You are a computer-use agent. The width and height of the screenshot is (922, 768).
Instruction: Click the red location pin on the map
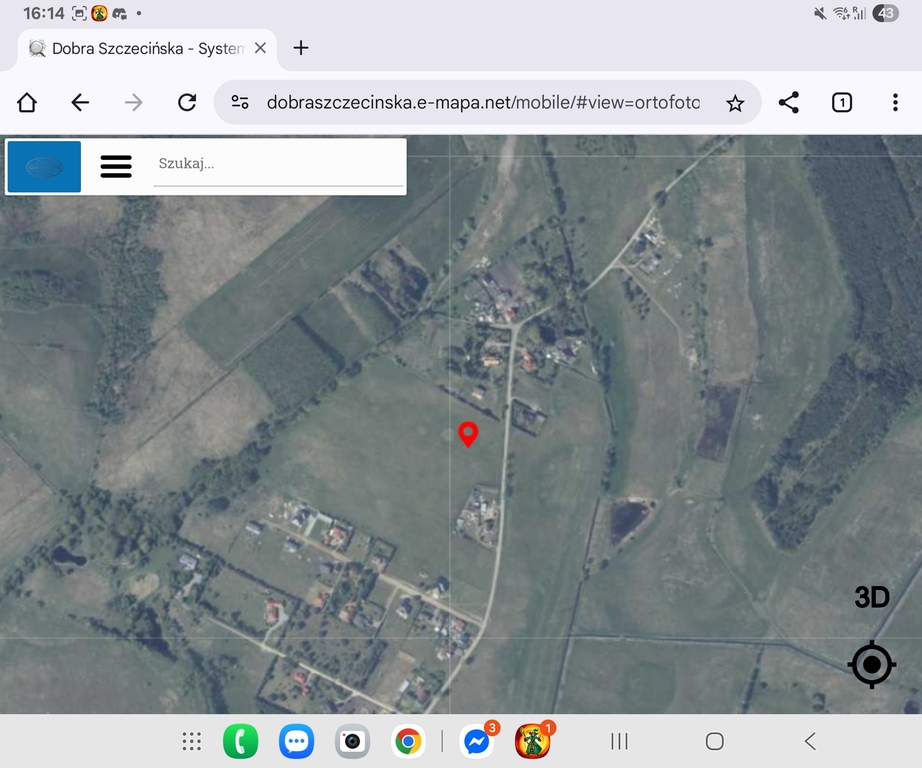(x=467, y=433)
